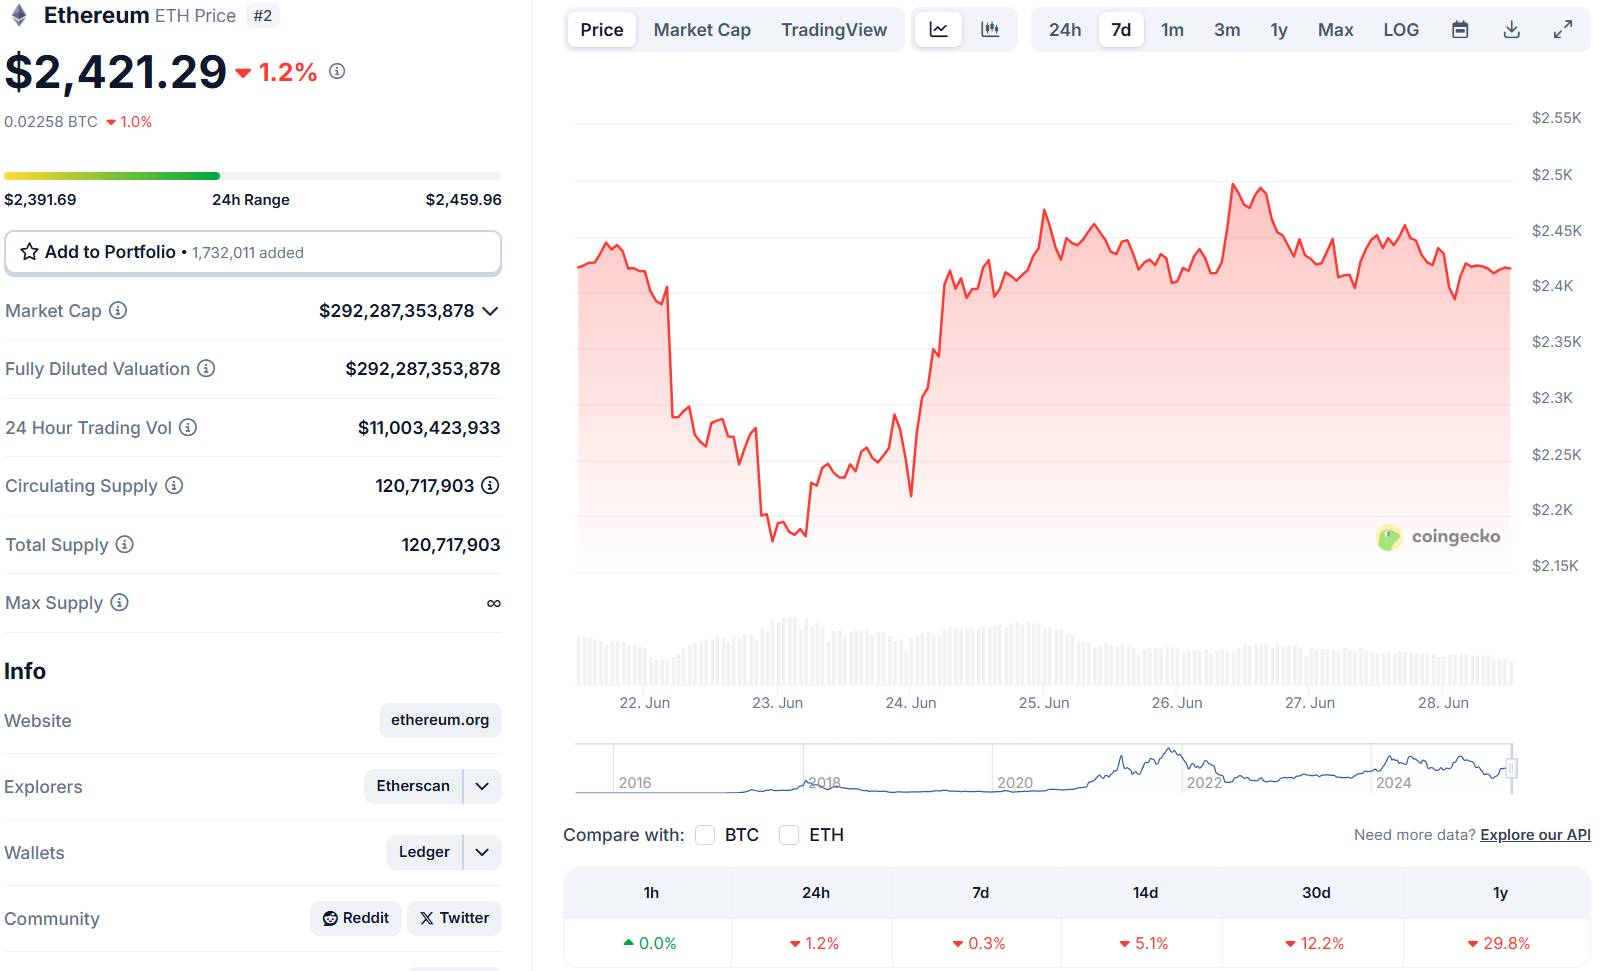
Task: Follow the Explore our API link
Action: (1535, 835)
